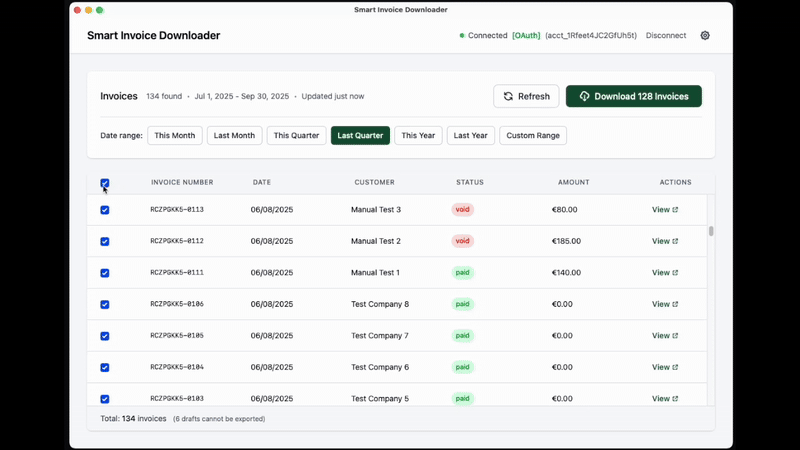
Task: Click external link icon for Test Company 8
Action: pos(675,304)
